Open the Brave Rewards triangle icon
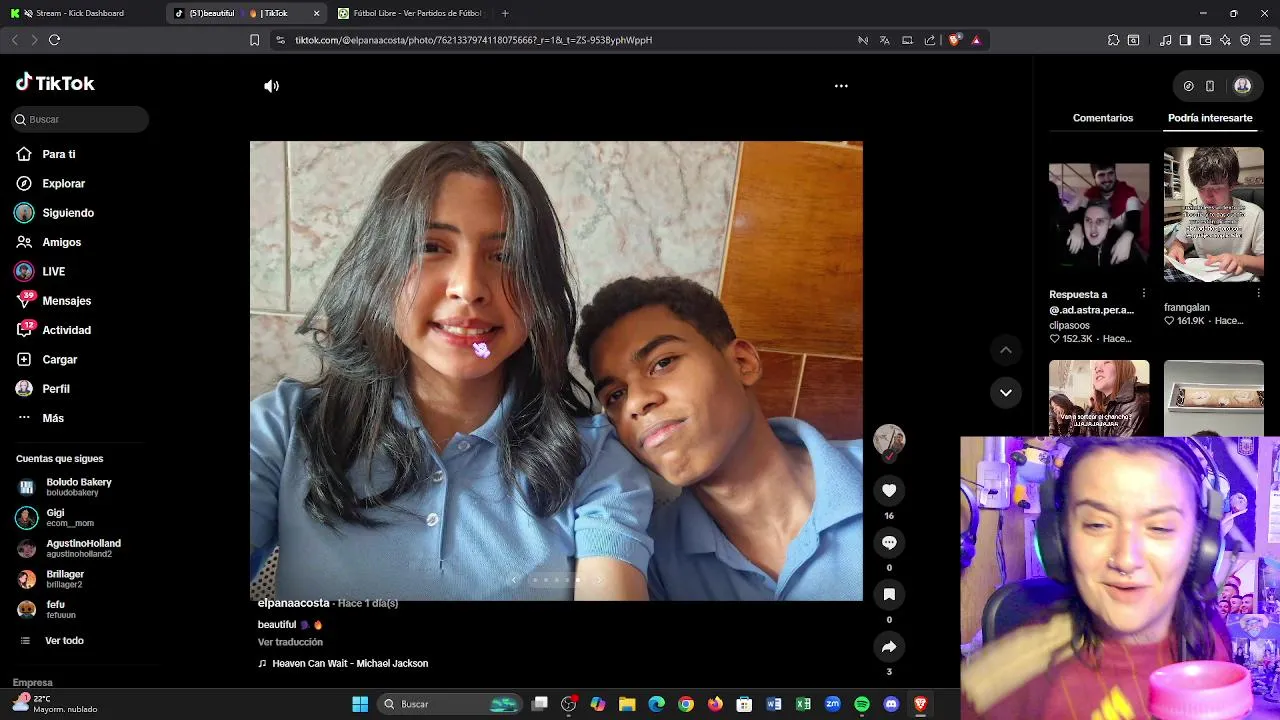The height and width of the screenshot is (720, 1280). pyautogui.click(x=976, y=40)
